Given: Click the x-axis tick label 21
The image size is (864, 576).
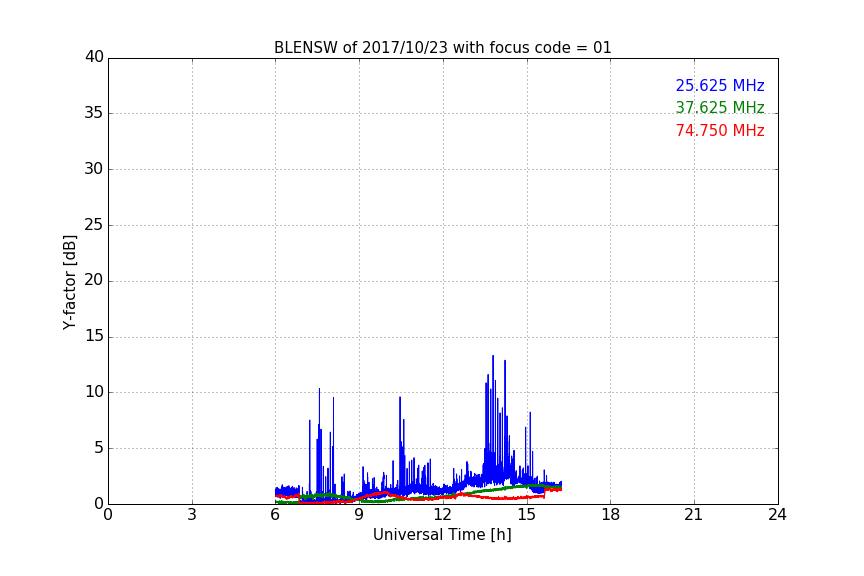Looking at the screenshot, I should point(694,515).
